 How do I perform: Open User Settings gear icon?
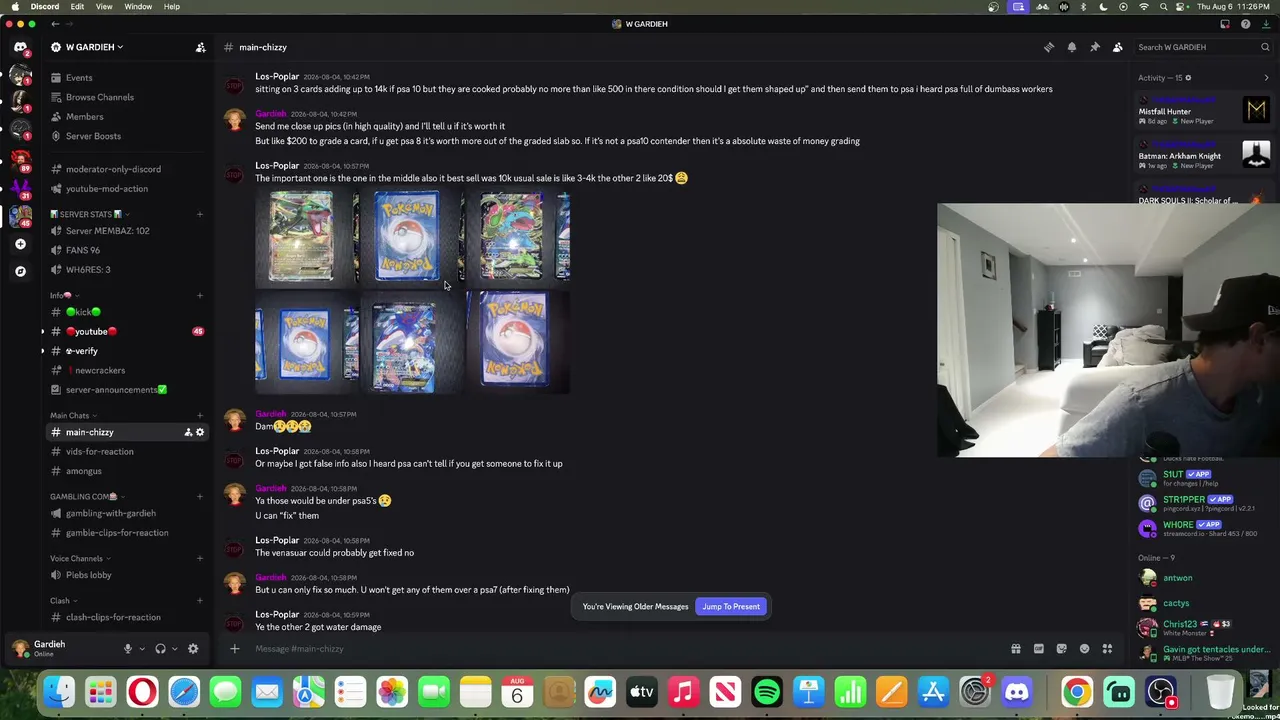(193, 649)
